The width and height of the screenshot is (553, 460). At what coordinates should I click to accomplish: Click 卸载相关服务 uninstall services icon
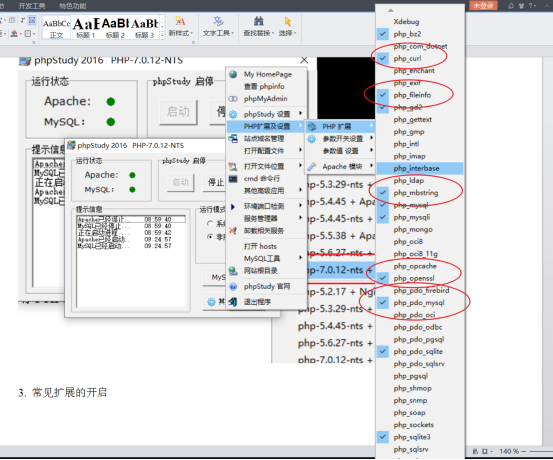tap(233, 231)
